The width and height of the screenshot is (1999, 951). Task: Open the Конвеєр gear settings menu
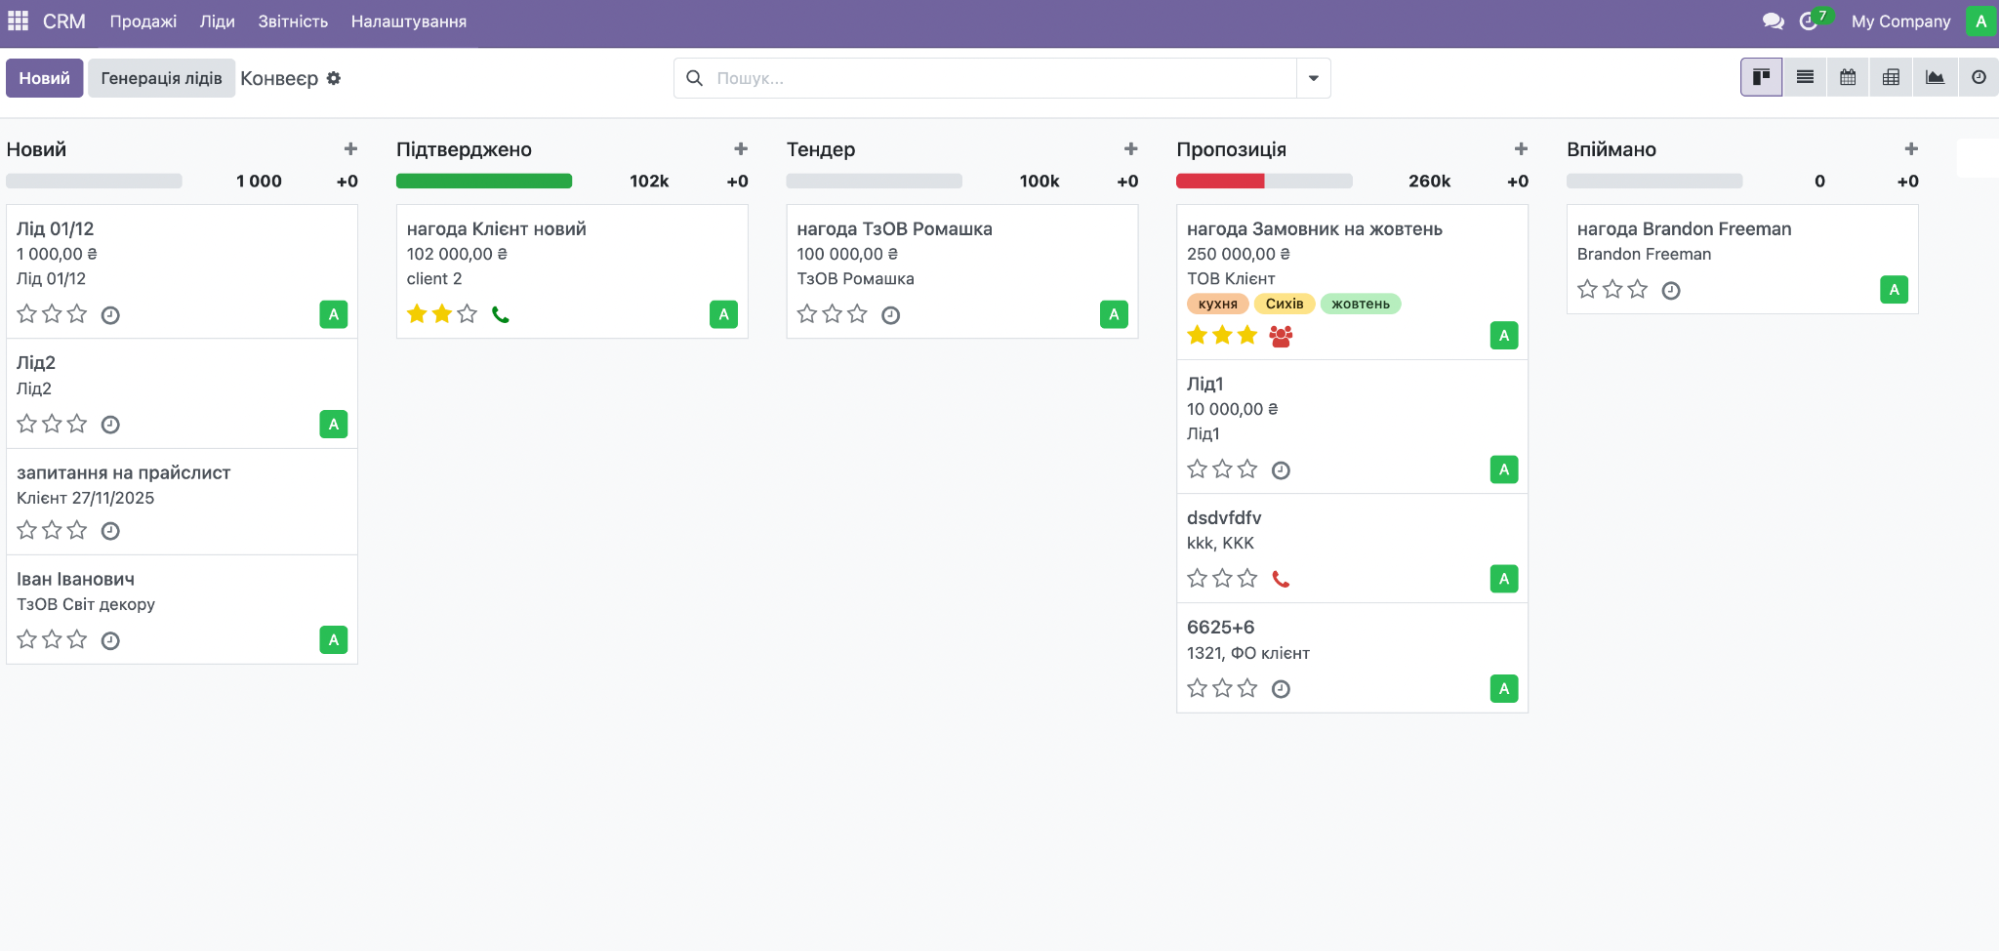point(334,78)
